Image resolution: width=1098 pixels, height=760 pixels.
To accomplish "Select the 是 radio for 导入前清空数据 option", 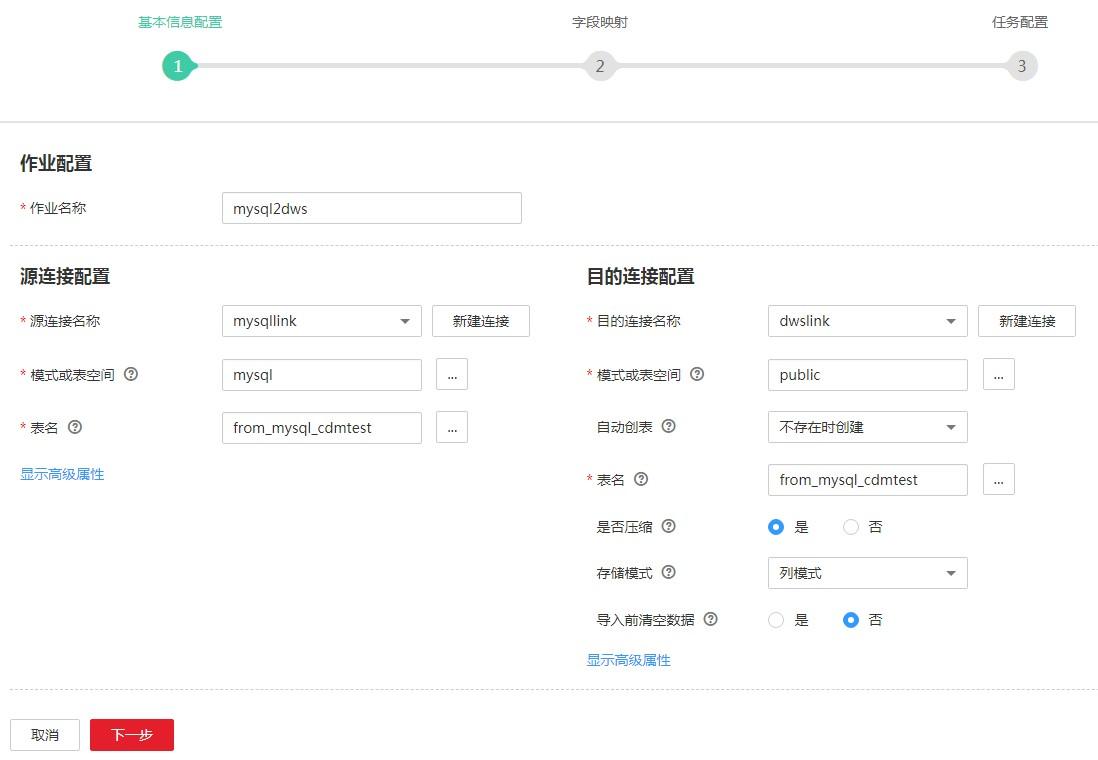I will click(x=776, y=620).
